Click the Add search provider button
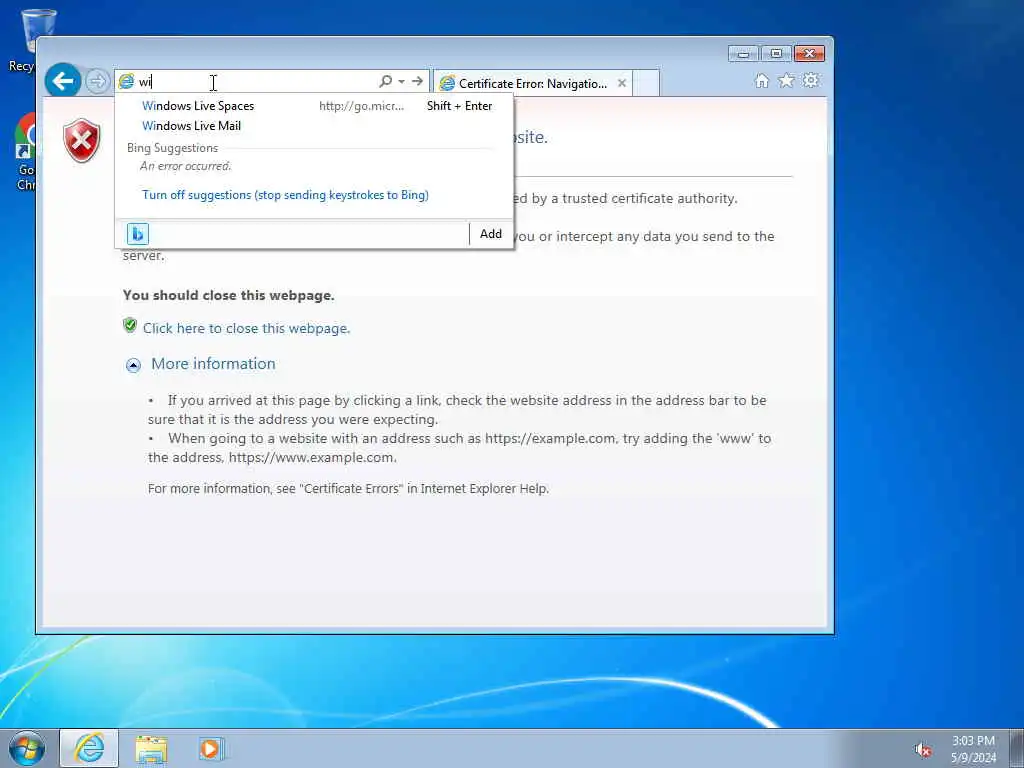Image resolution: width=1024 pixels, height=768 pixels. tap(491, 234)
